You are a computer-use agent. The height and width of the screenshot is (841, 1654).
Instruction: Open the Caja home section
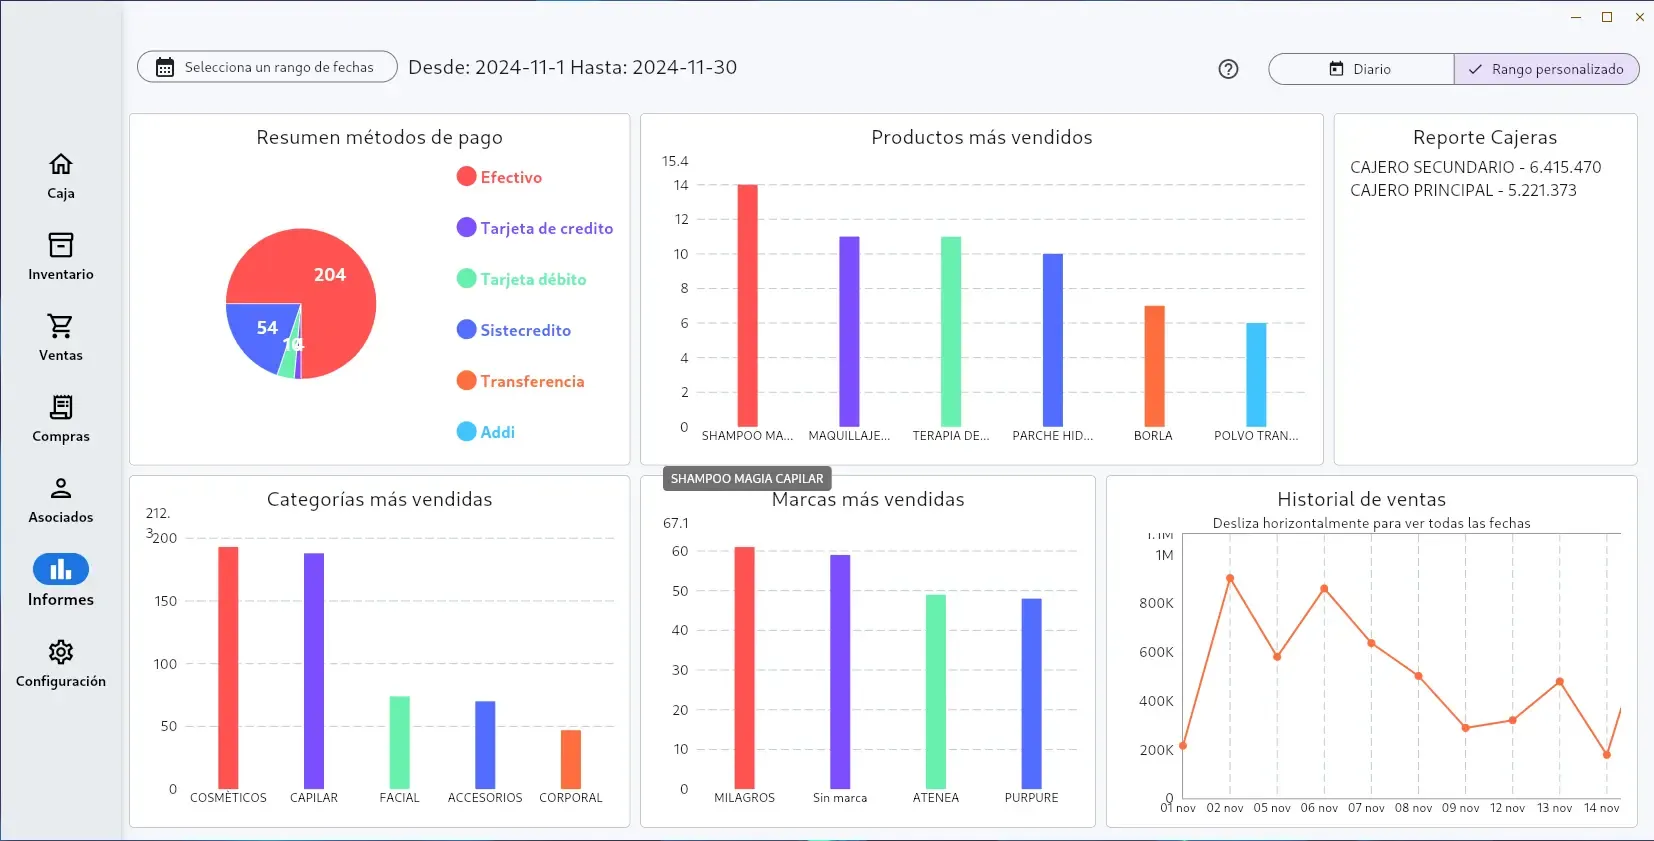61,176
